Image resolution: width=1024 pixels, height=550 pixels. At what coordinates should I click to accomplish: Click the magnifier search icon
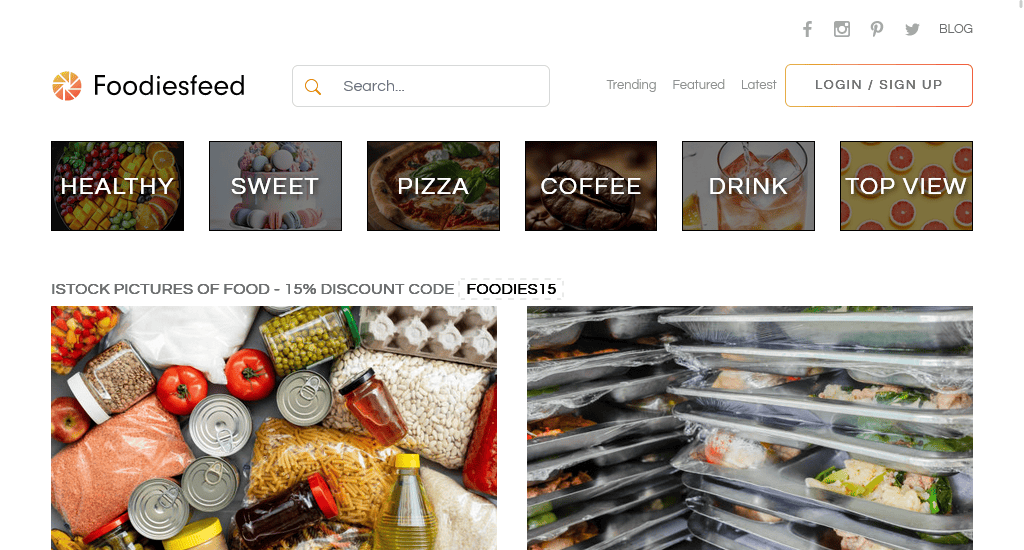point(313,86)
